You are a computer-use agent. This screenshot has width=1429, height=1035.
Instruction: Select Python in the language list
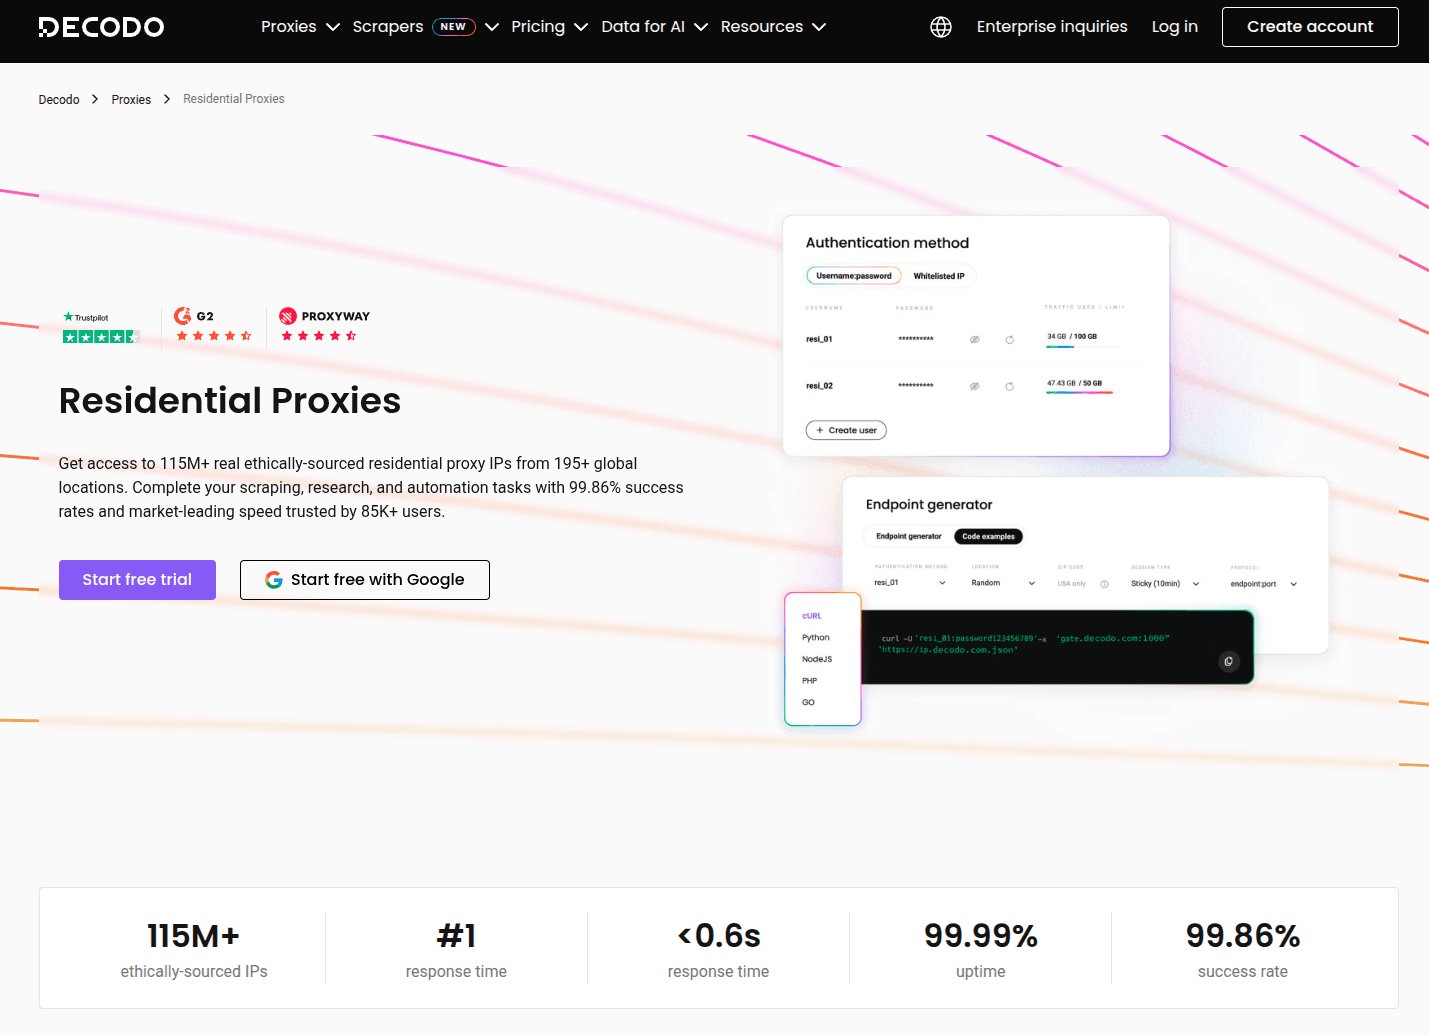point(816,638)
